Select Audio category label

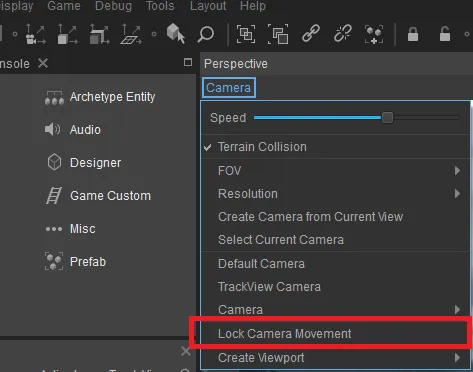85,130
